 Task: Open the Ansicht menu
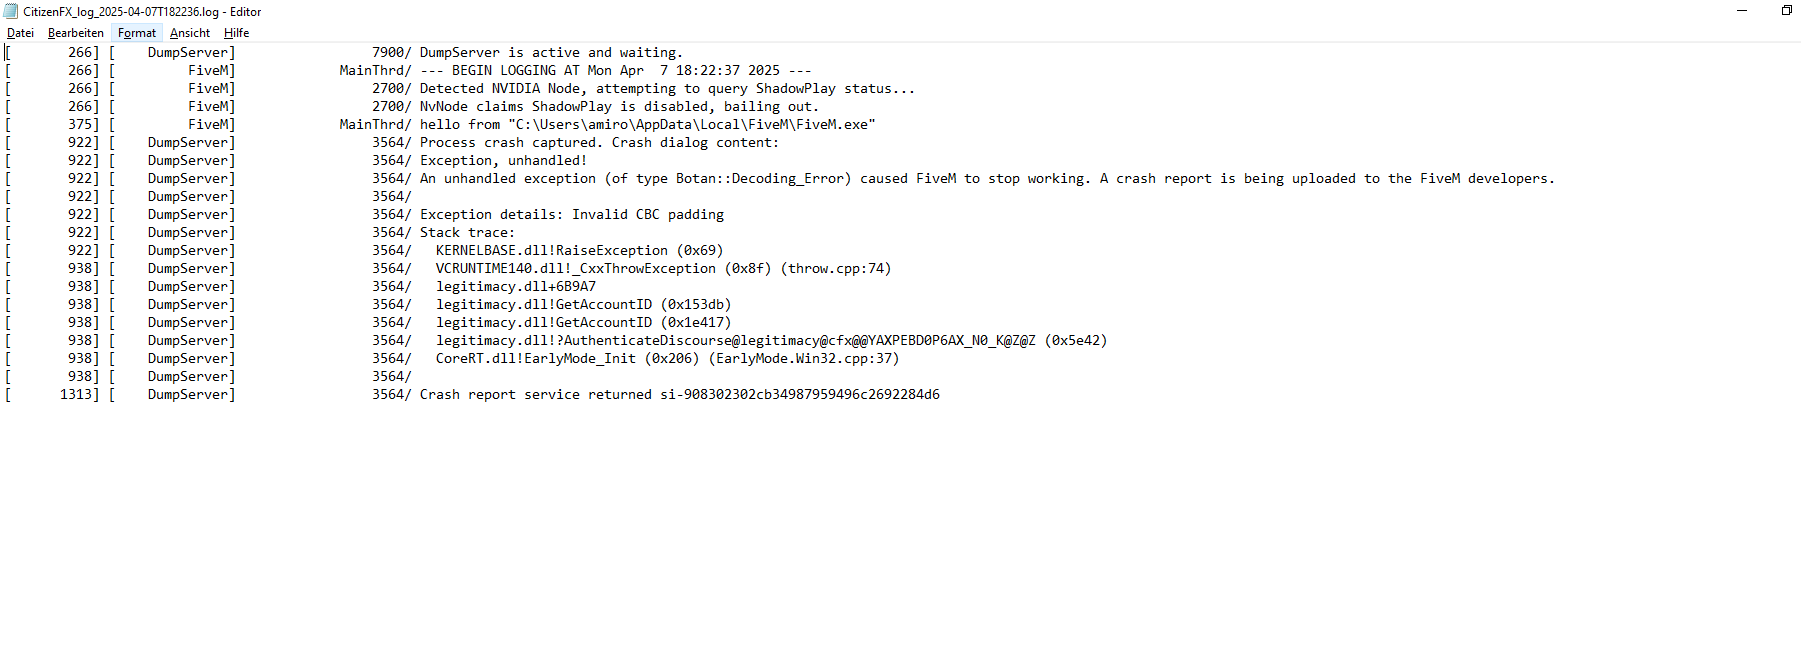coord(190,33)
